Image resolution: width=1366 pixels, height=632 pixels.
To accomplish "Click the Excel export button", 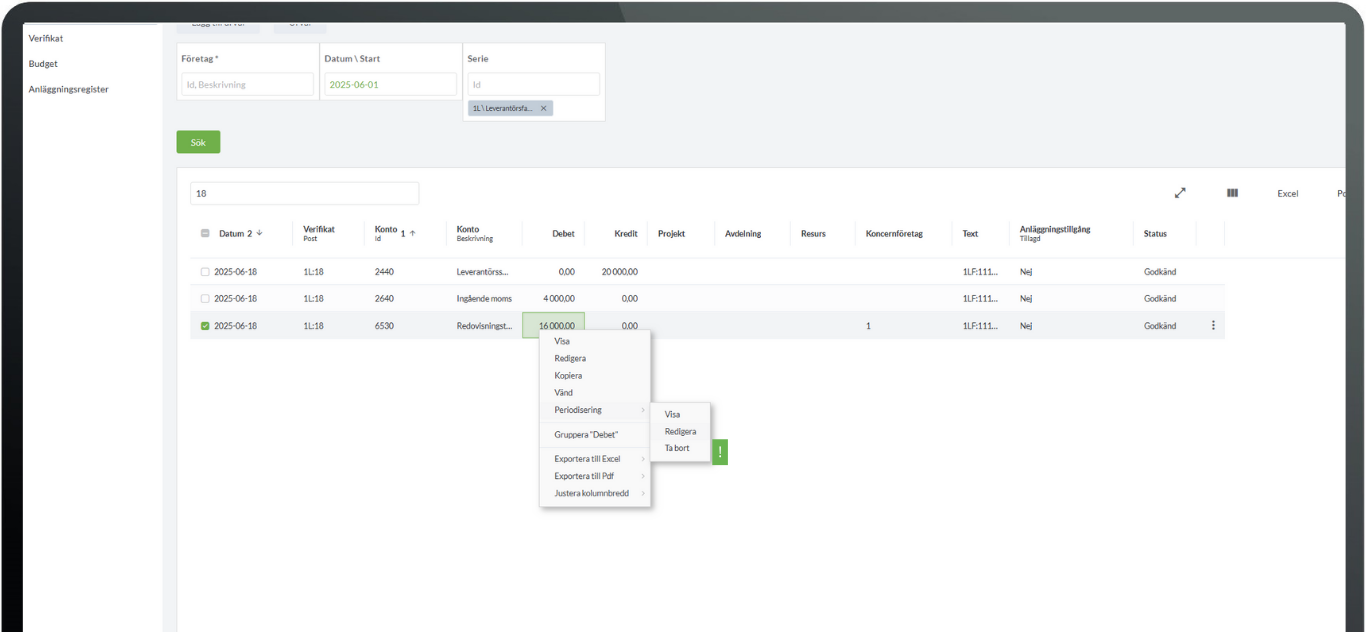I will 1287,194.
